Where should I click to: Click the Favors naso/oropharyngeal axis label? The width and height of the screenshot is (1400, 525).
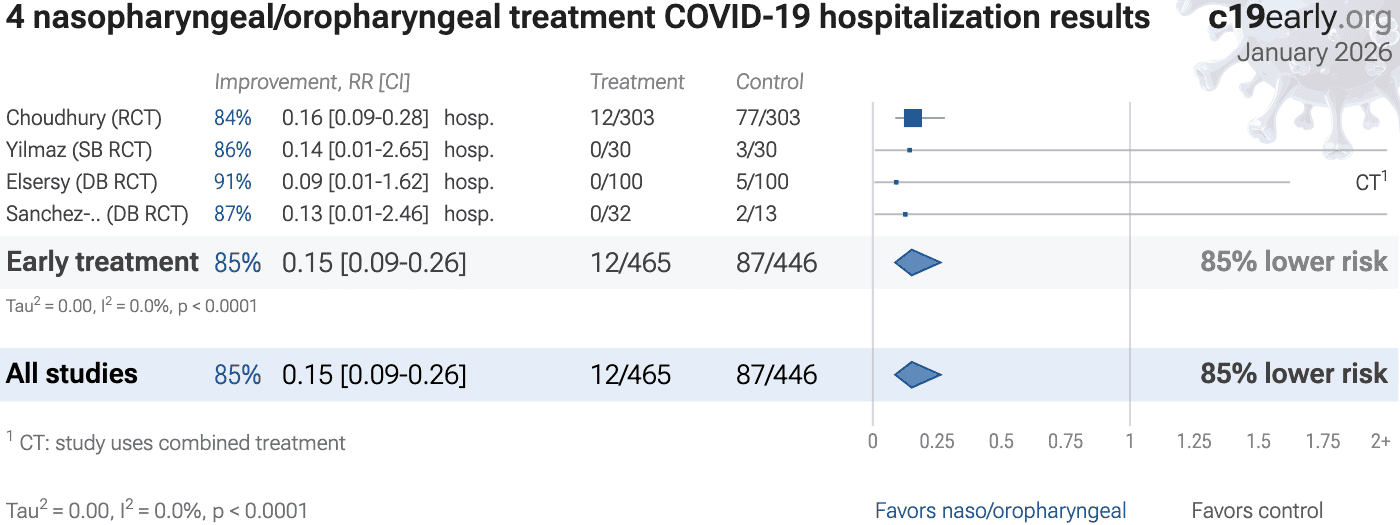pos(1000,511)
